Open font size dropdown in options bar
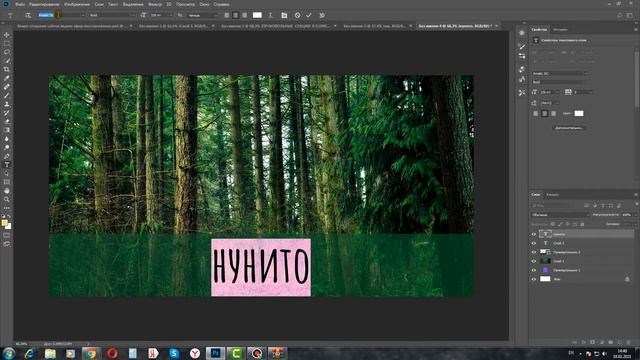Image resolution: width=640 pixels, height=360 pixels. 171,15
